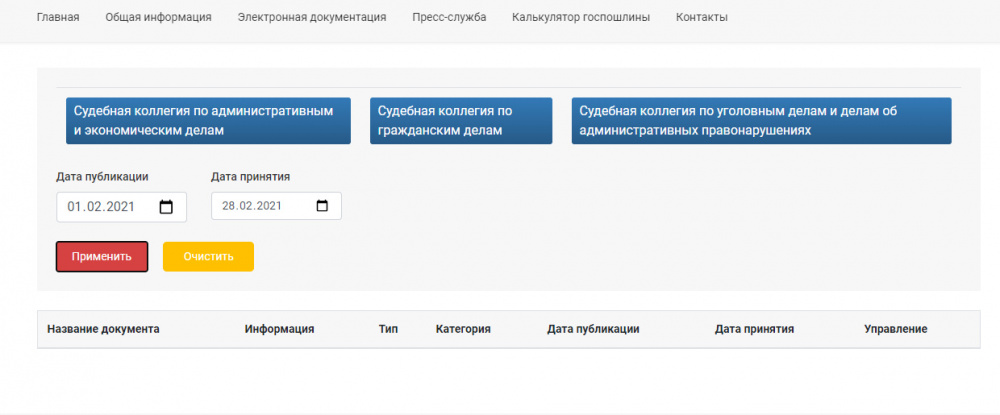Click the Тип column header

point(388,328)
